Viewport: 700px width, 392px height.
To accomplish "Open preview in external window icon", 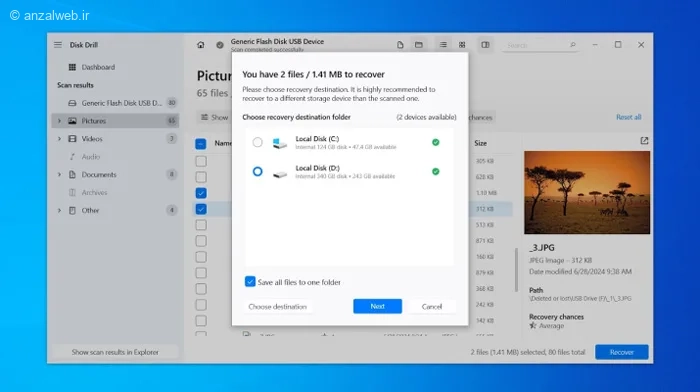I will 644,141.
